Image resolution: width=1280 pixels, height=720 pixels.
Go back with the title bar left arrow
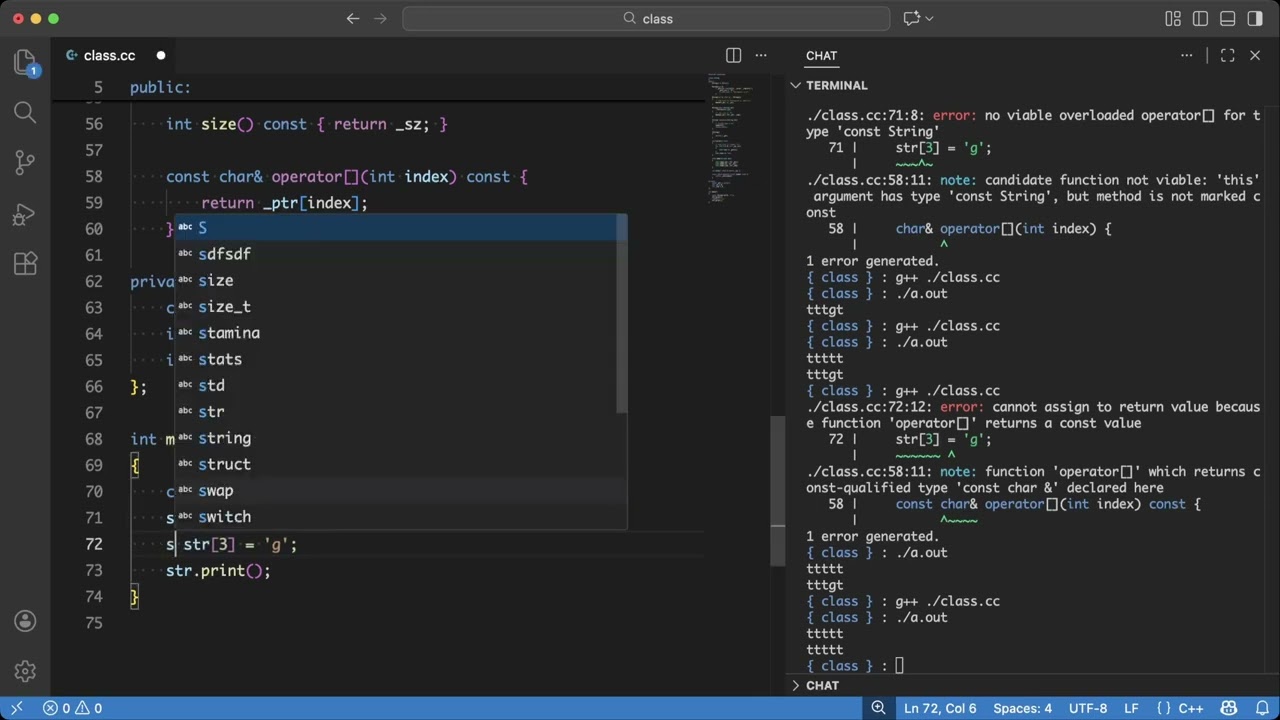pyautogui.click(x=352, y=18)
